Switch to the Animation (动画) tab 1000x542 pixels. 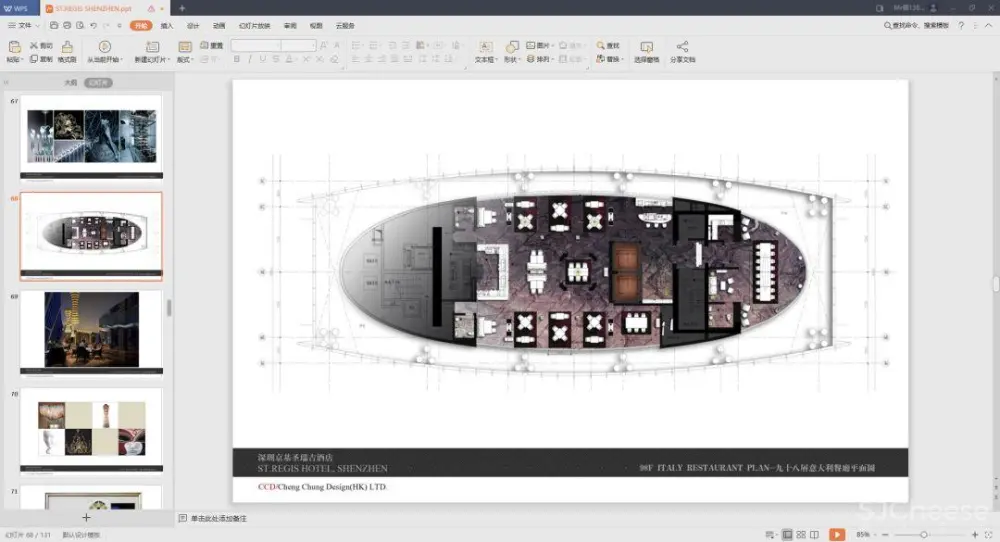pos(218,25)
